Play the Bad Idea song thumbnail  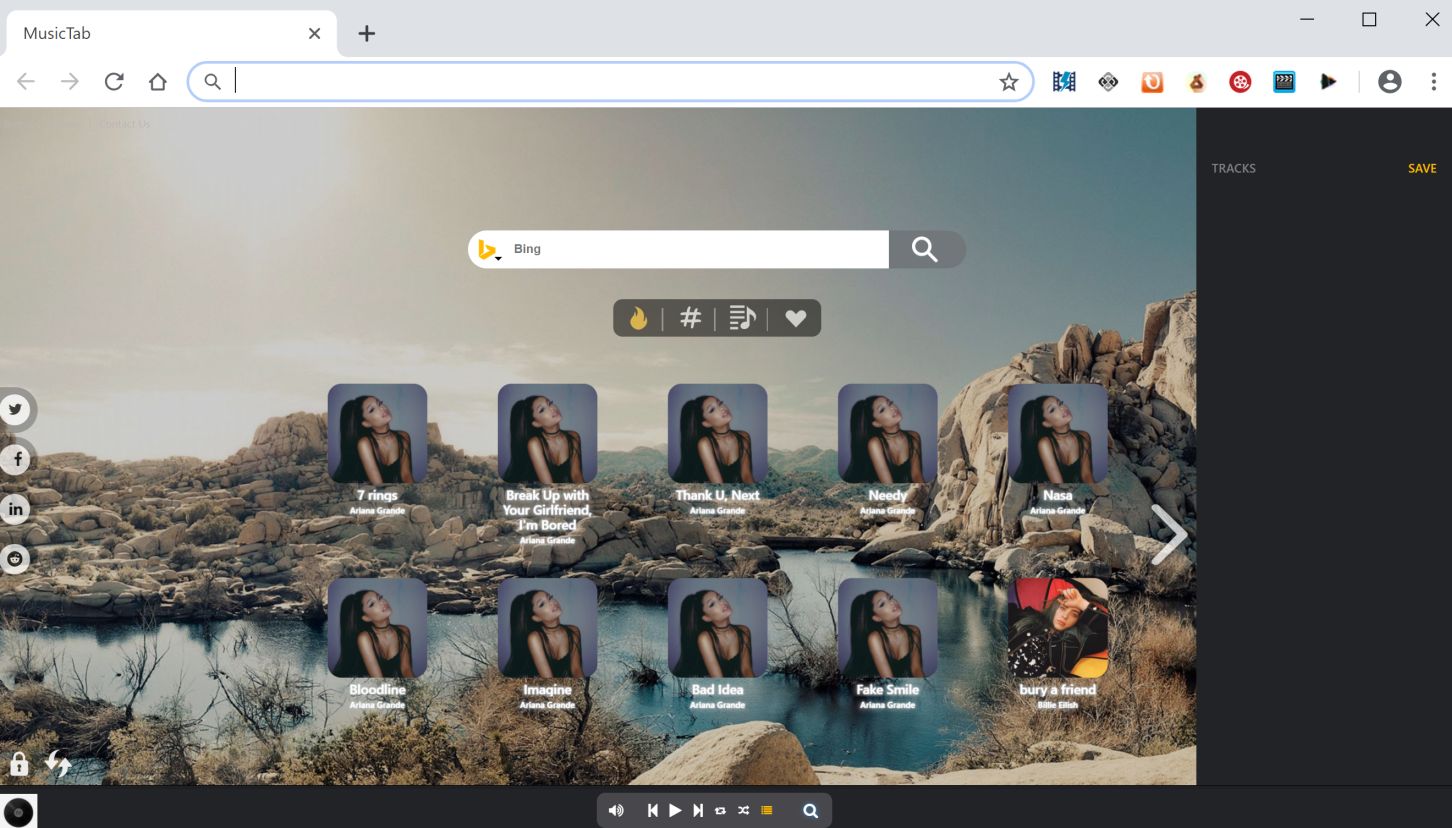pyautogui.click(x=717, y=627)
